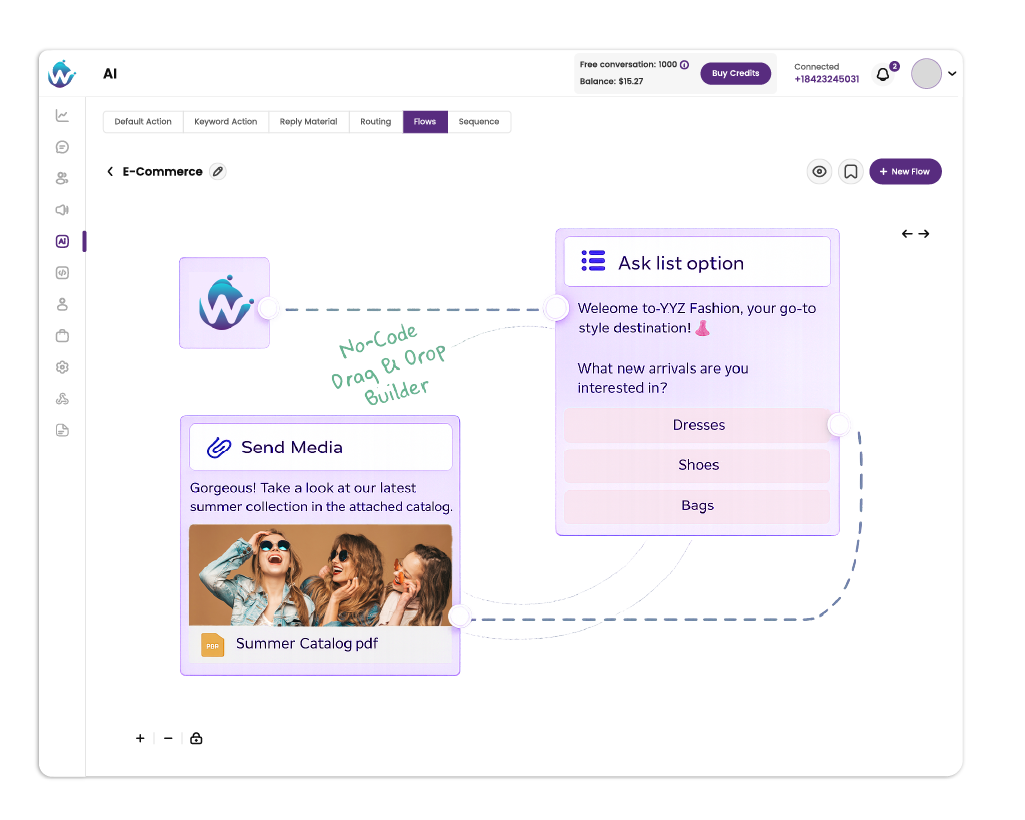This screenshot has height=820, width=1025.
Task: Click the Buy Credits button
Action: click(x=735, y=73)
